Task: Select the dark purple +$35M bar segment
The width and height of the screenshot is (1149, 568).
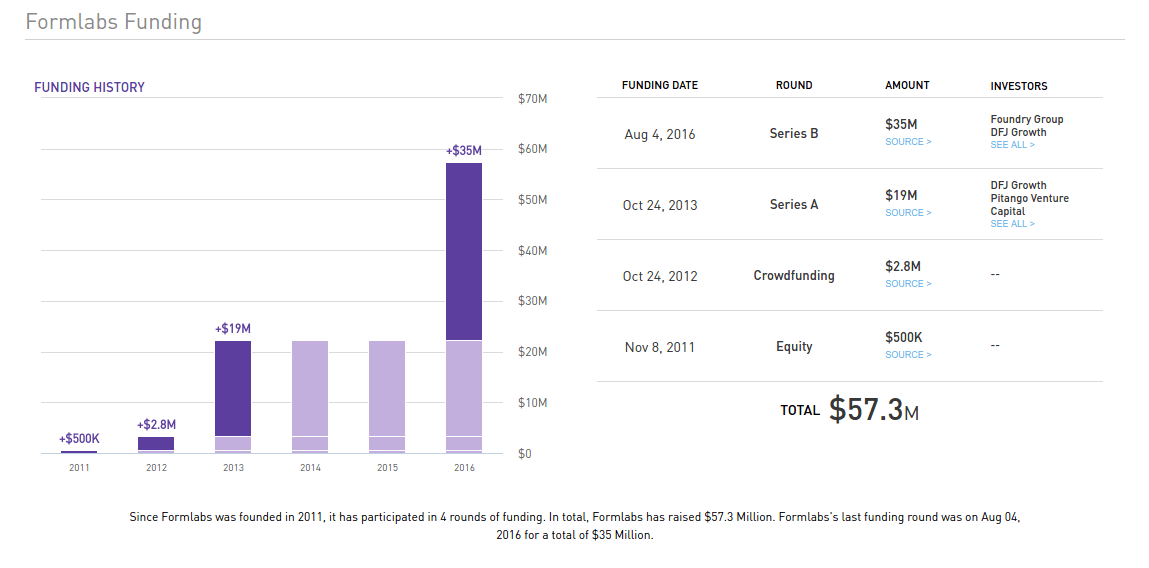Action: point(464,251)
